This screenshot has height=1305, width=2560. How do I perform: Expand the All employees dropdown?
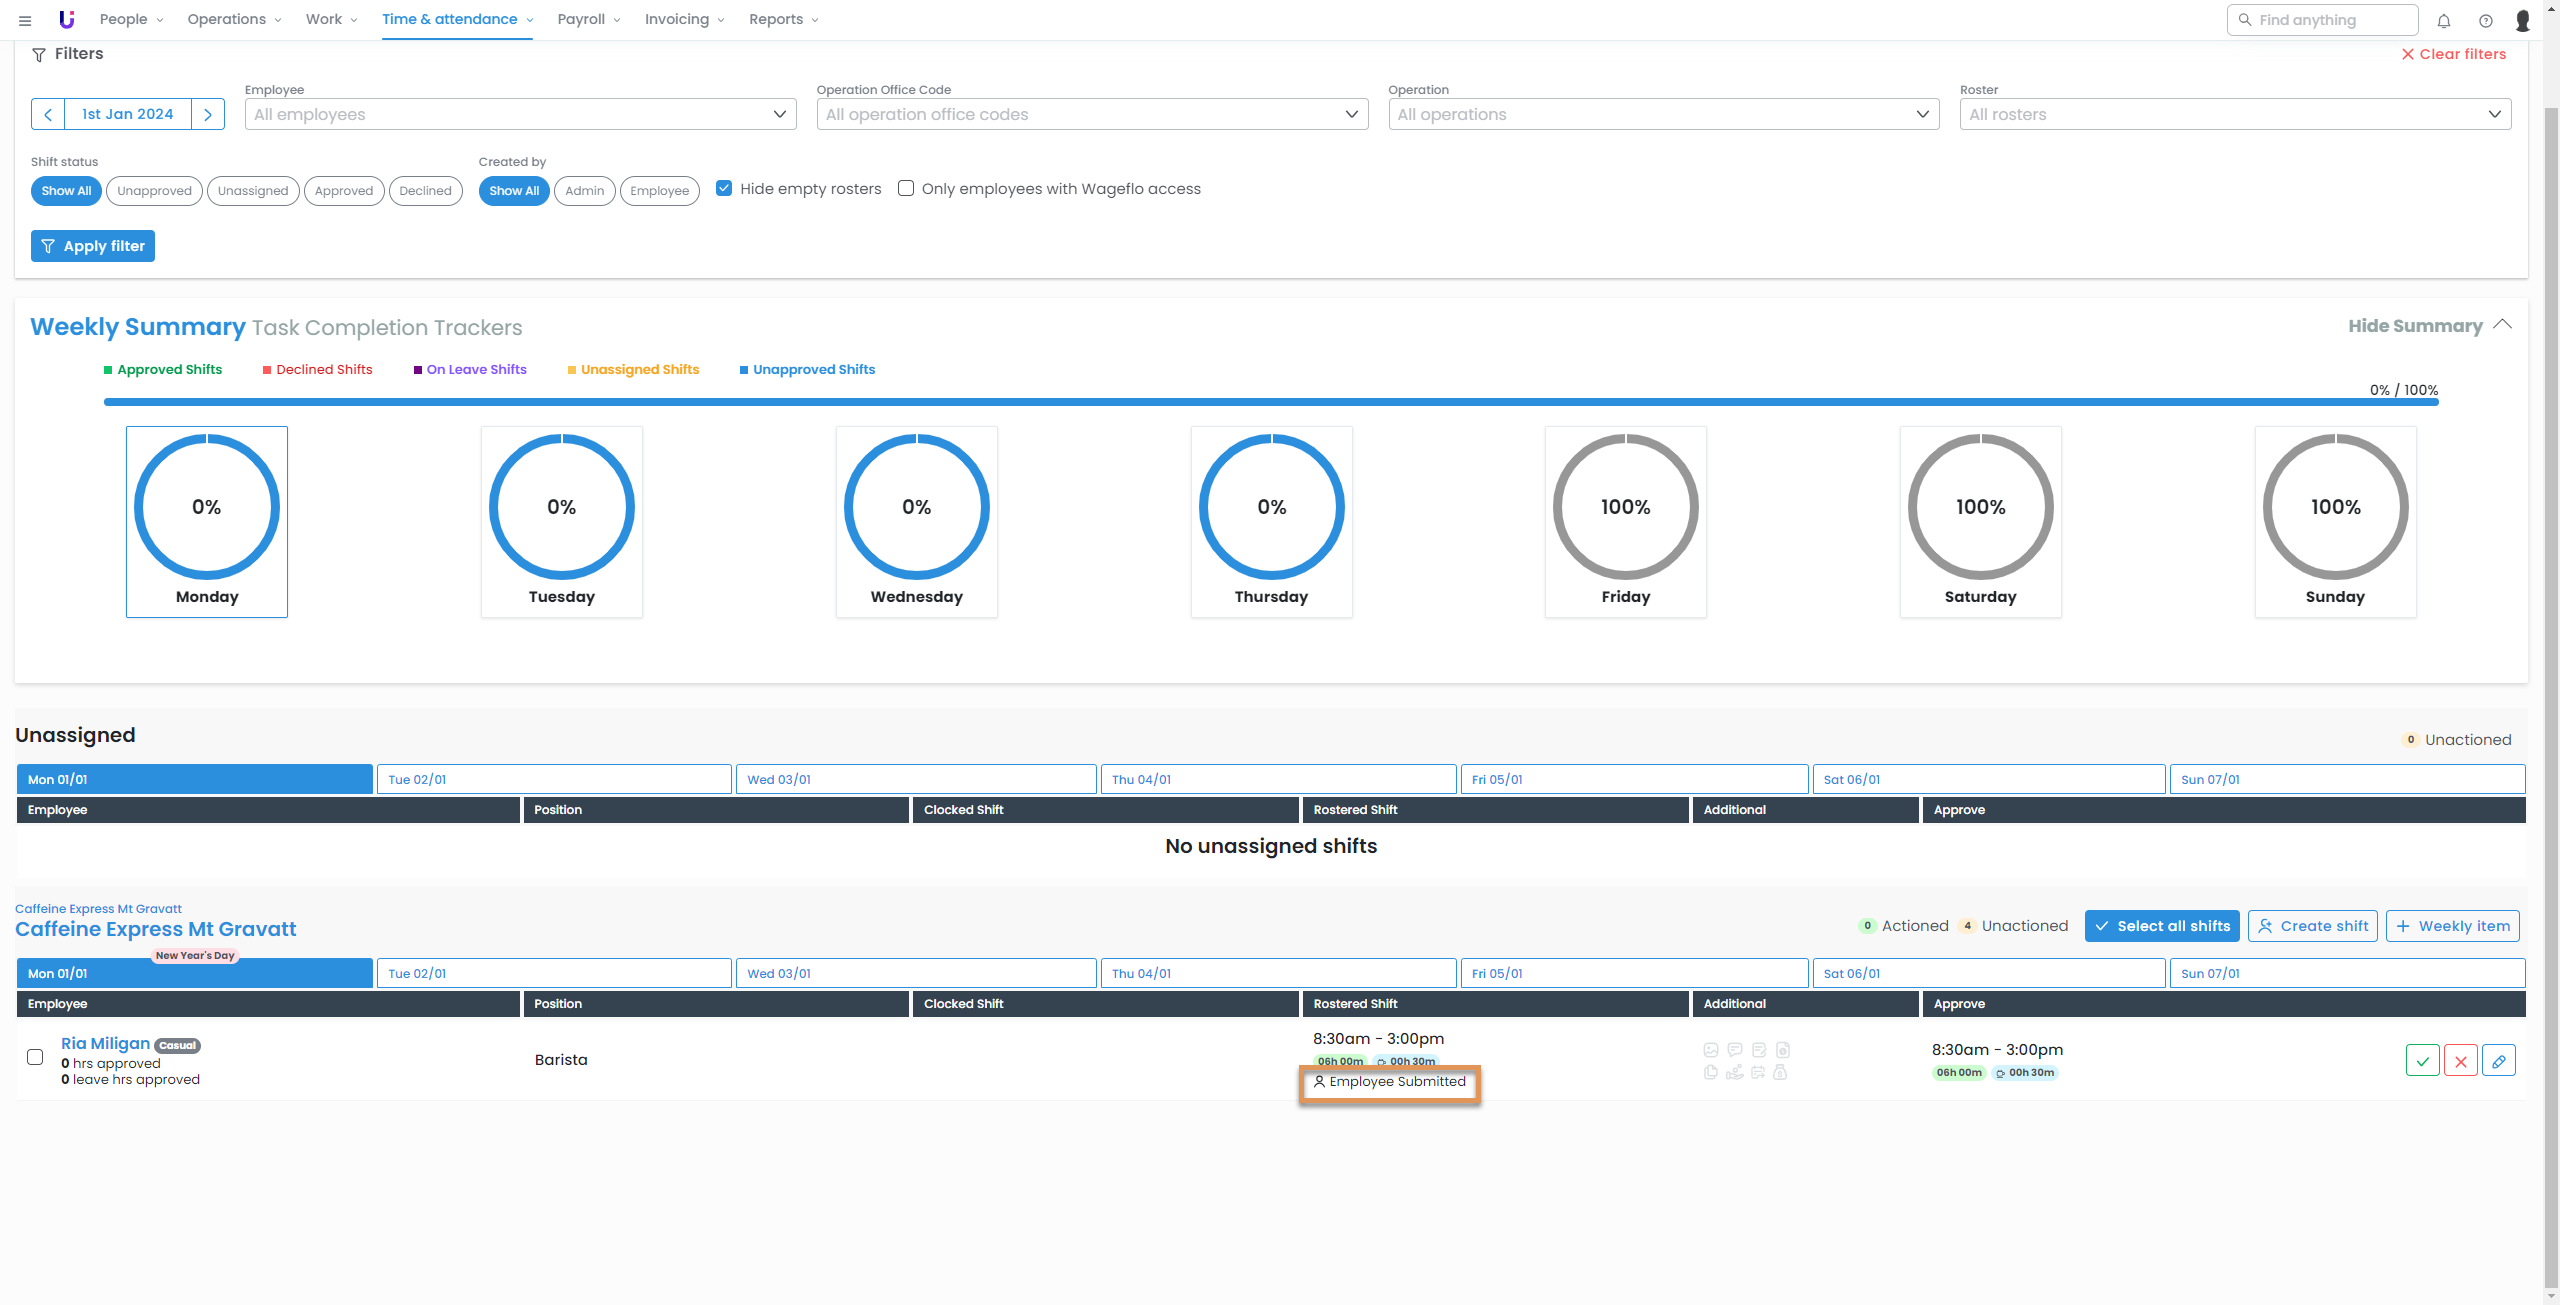click(520, 114)
